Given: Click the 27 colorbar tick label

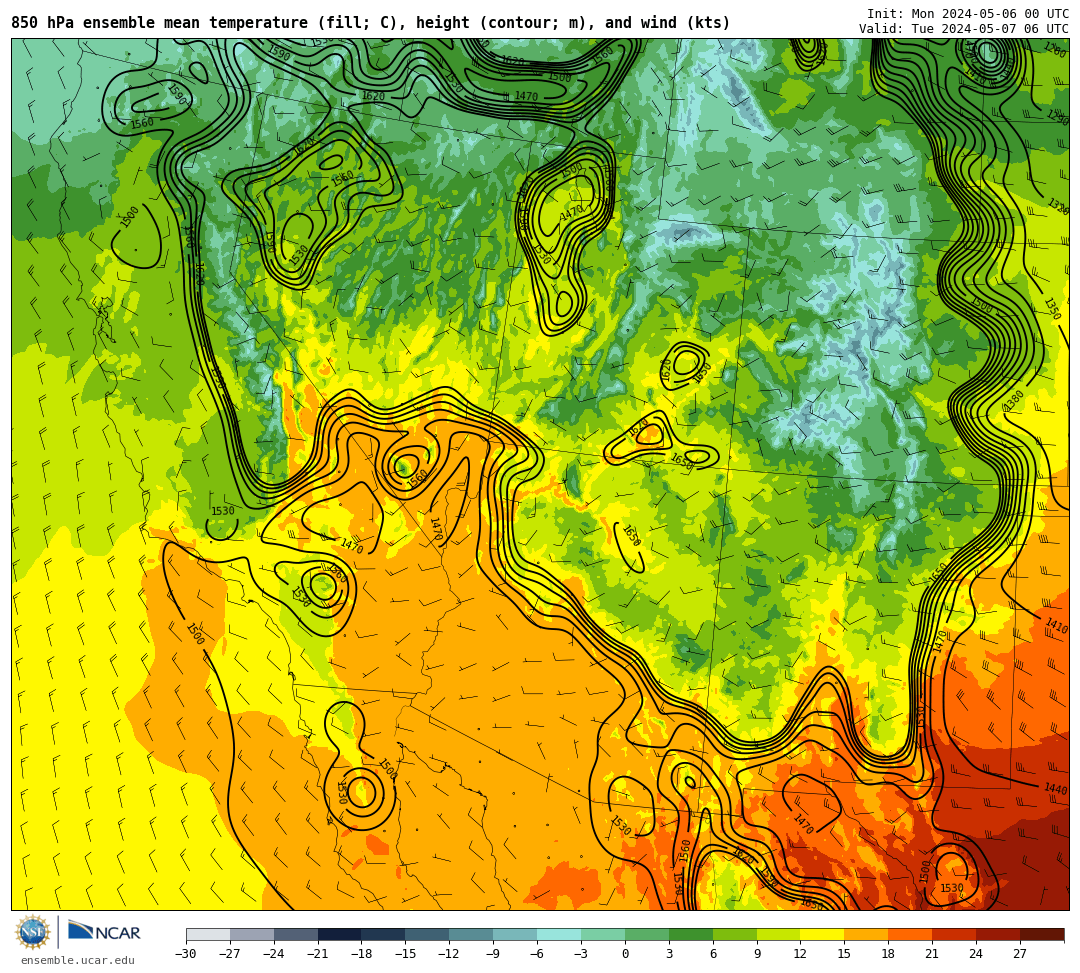Looking at the screenshot, I should pos(1020,954).
